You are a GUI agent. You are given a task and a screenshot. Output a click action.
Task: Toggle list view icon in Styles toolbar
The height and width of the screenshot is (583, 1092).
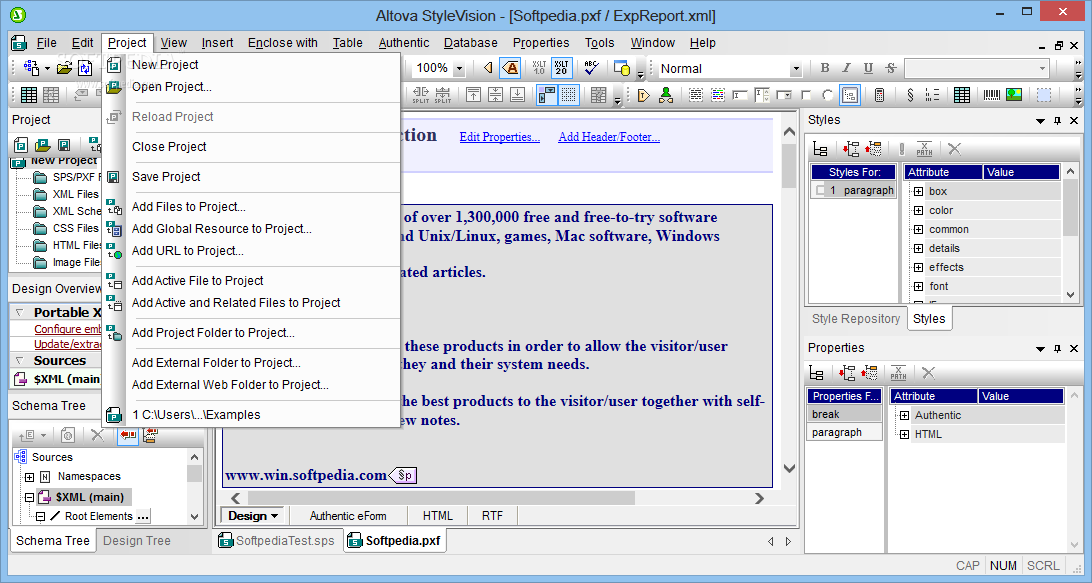[x=820, y=148]
